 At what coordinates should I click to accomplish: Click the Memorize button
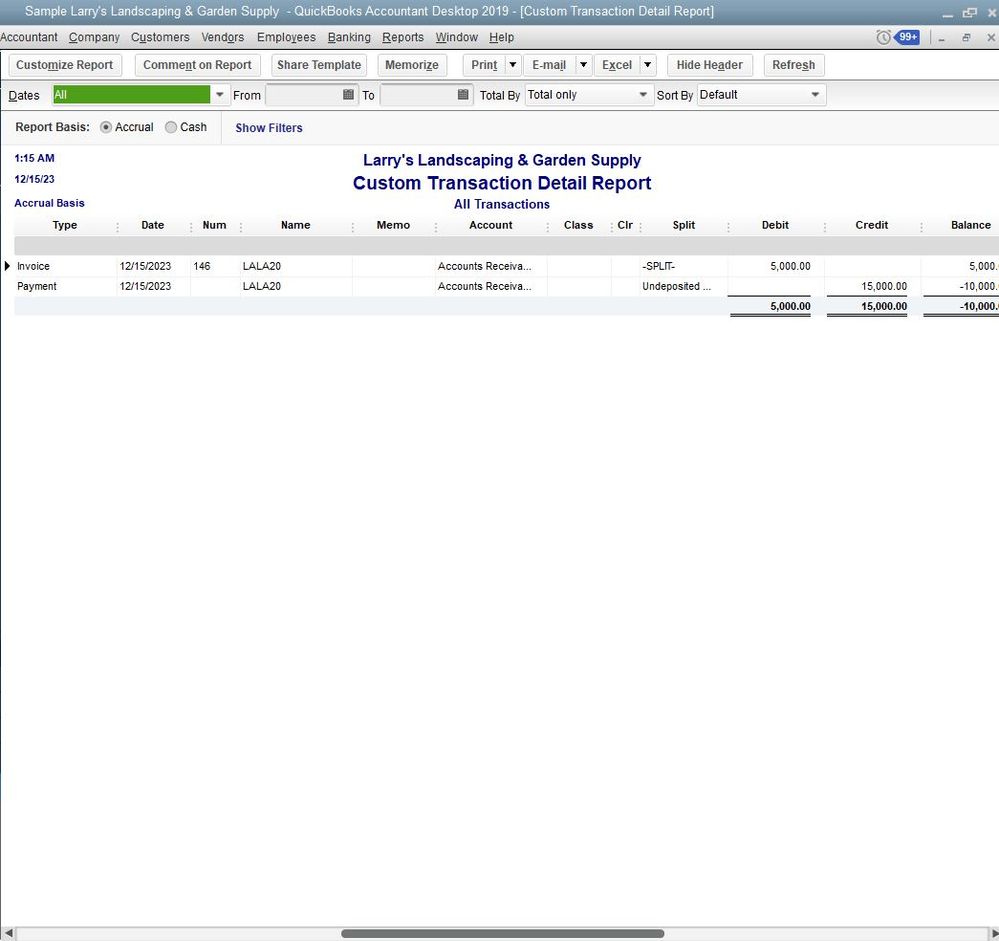coord(412,65)
